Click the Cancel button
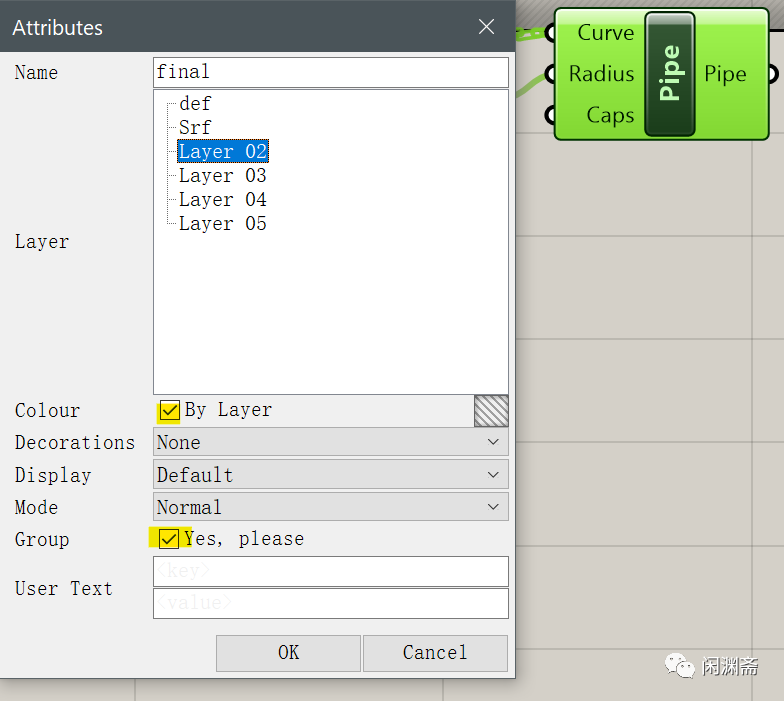Image resolution: width=784 pixels, height=701 pixels. (435, 653)
